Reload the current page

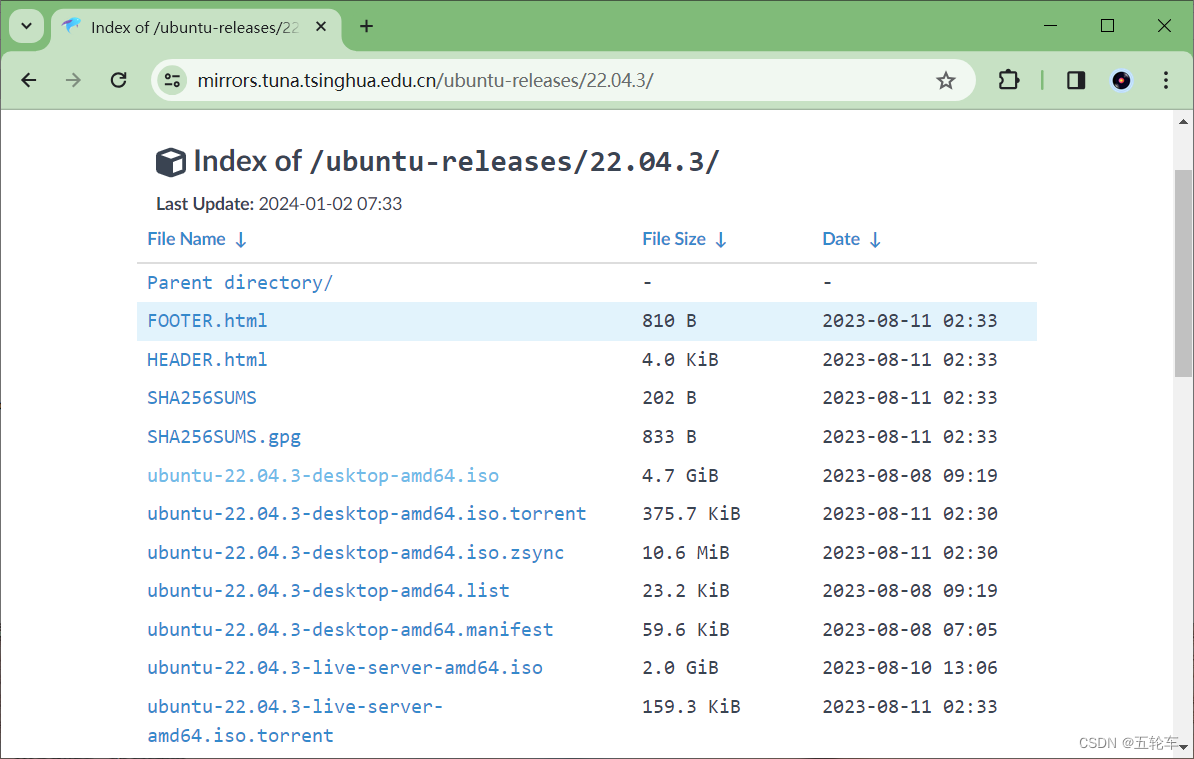119,80
